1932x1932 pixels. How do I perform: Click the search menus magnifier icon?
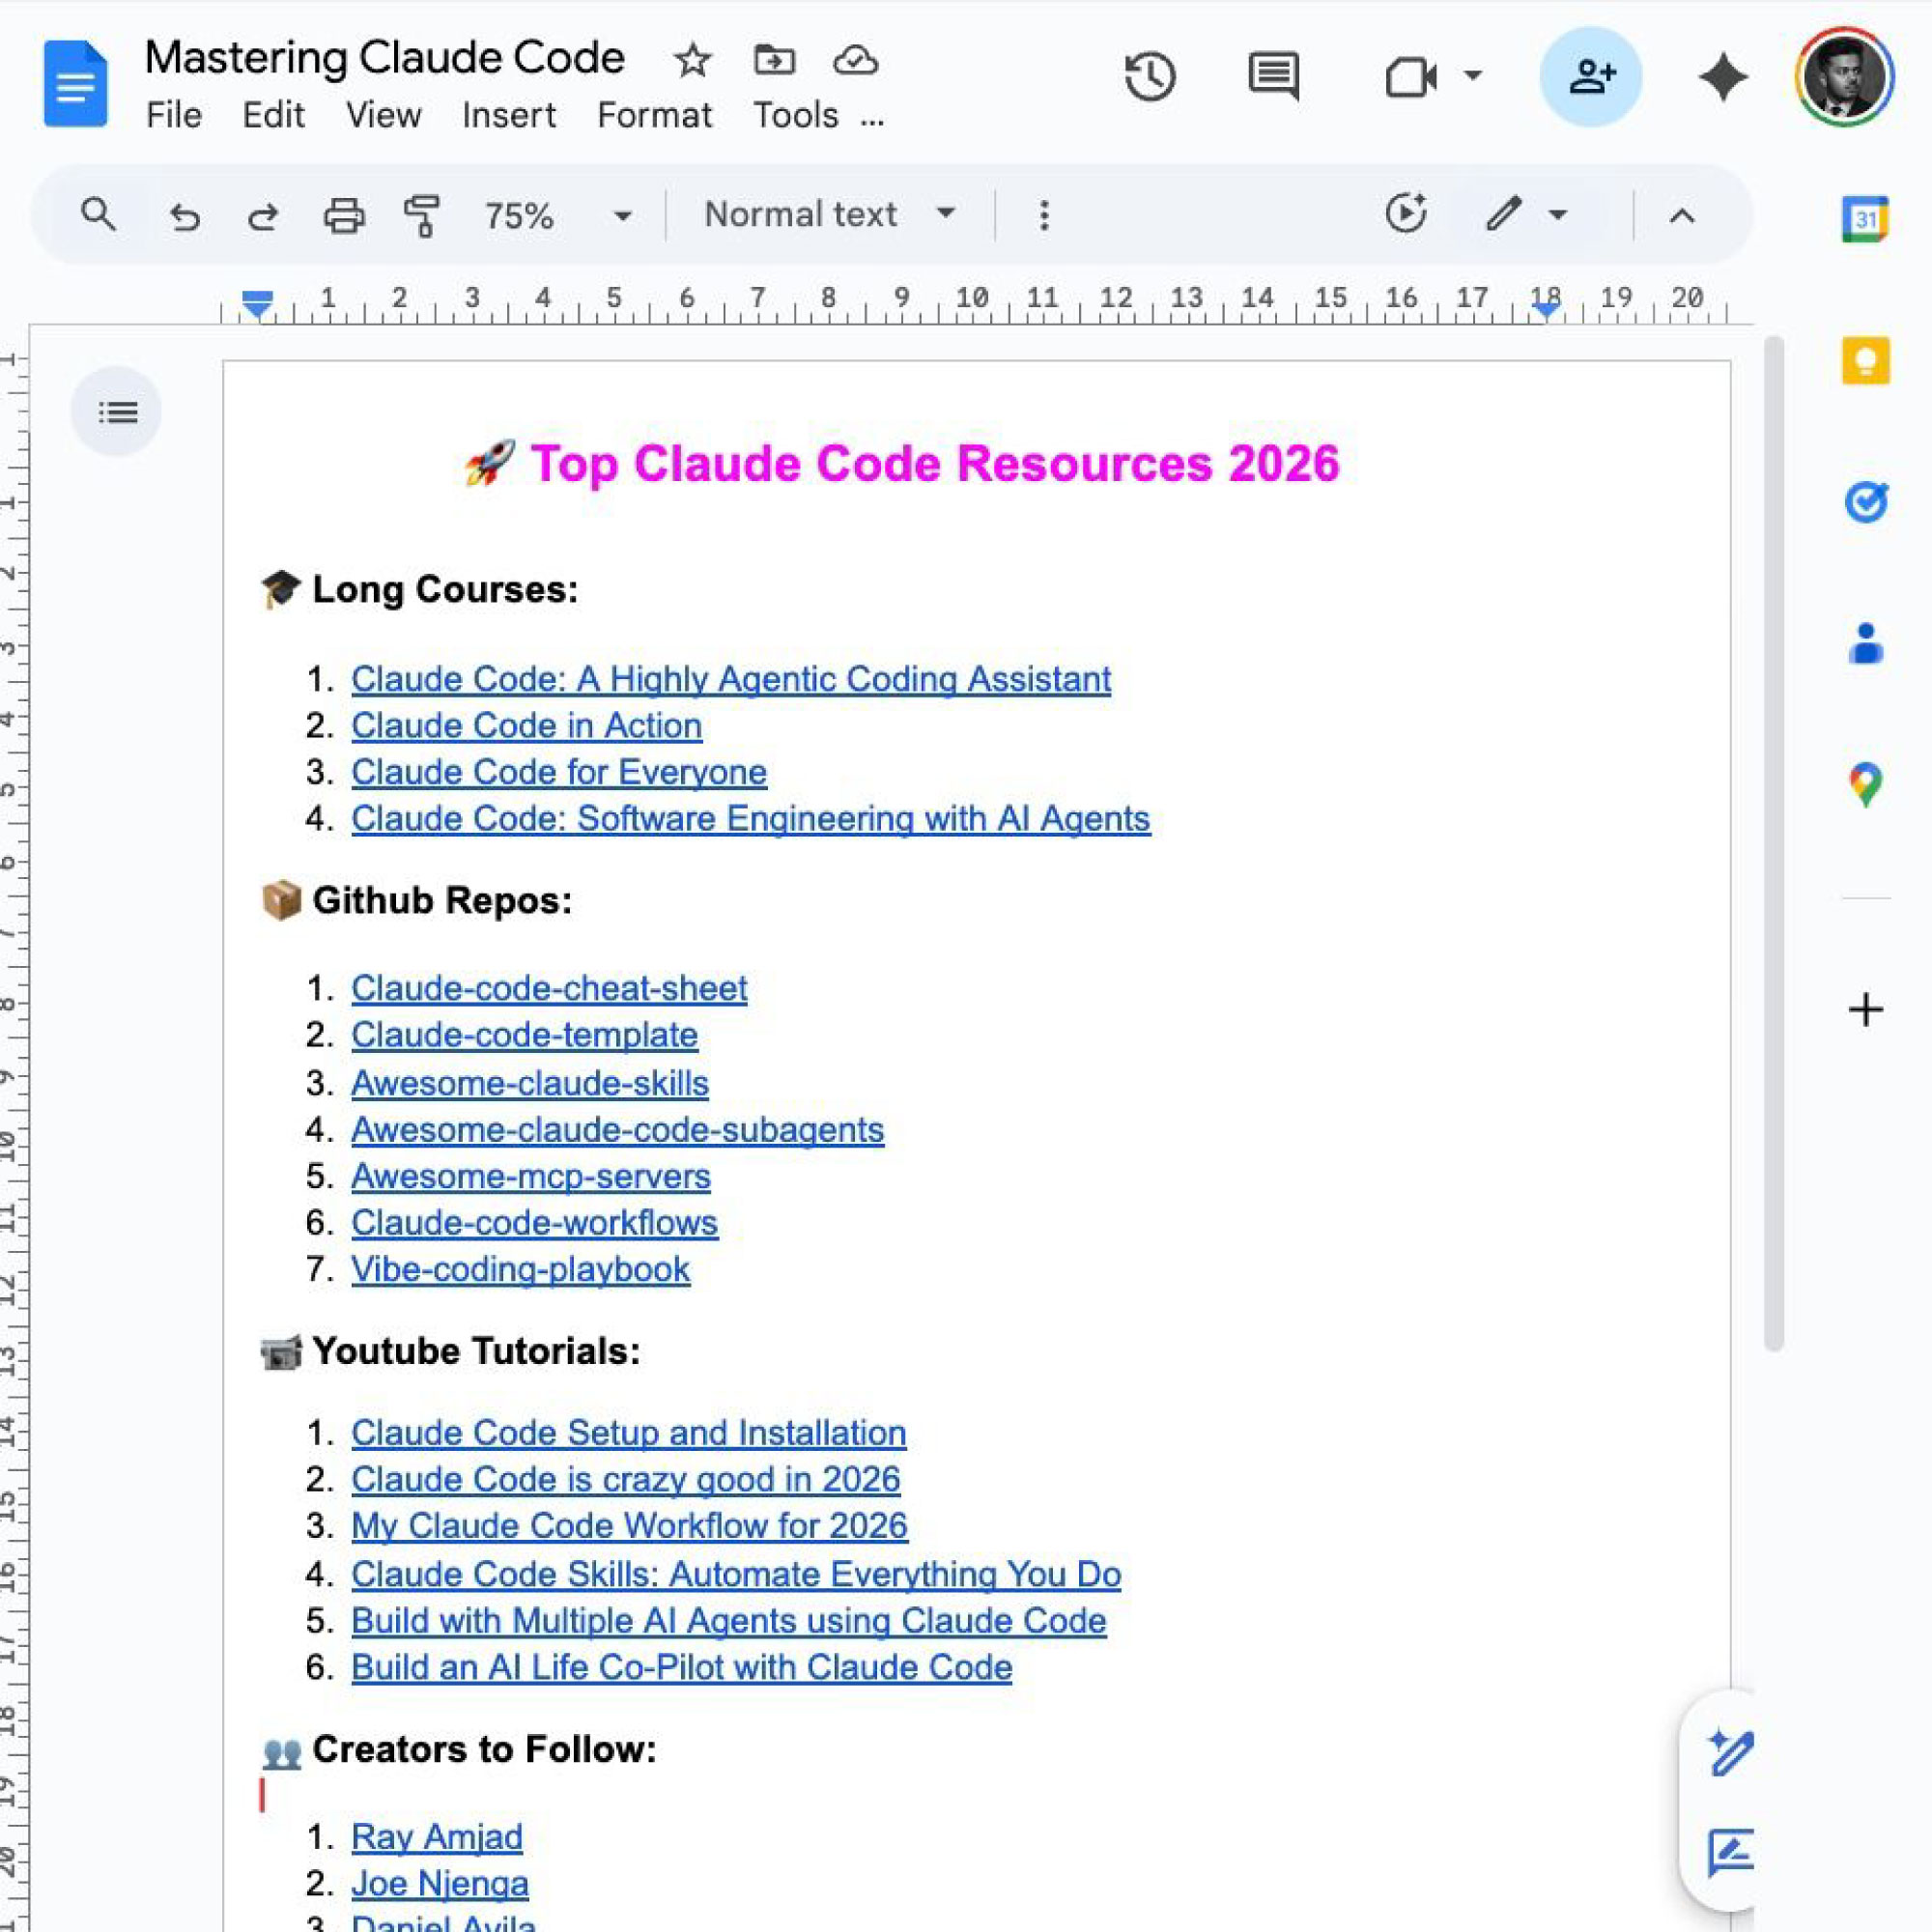pyautogui.click(x=98, y=215)
